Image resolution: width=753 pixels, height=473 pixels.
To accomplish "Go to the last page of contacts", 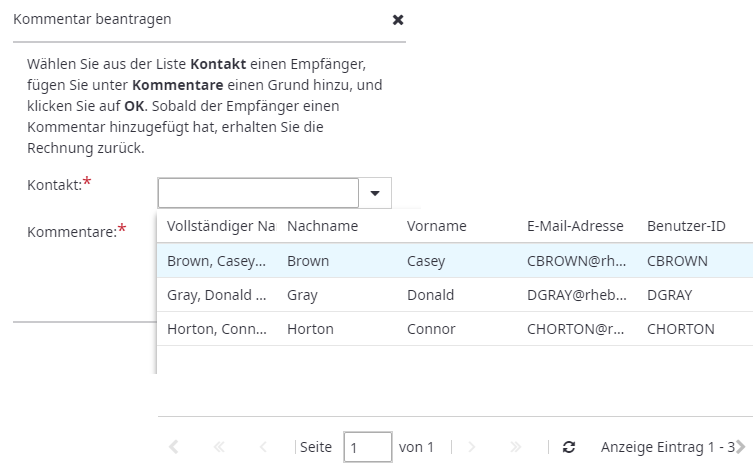I will [x=515, y=447].
